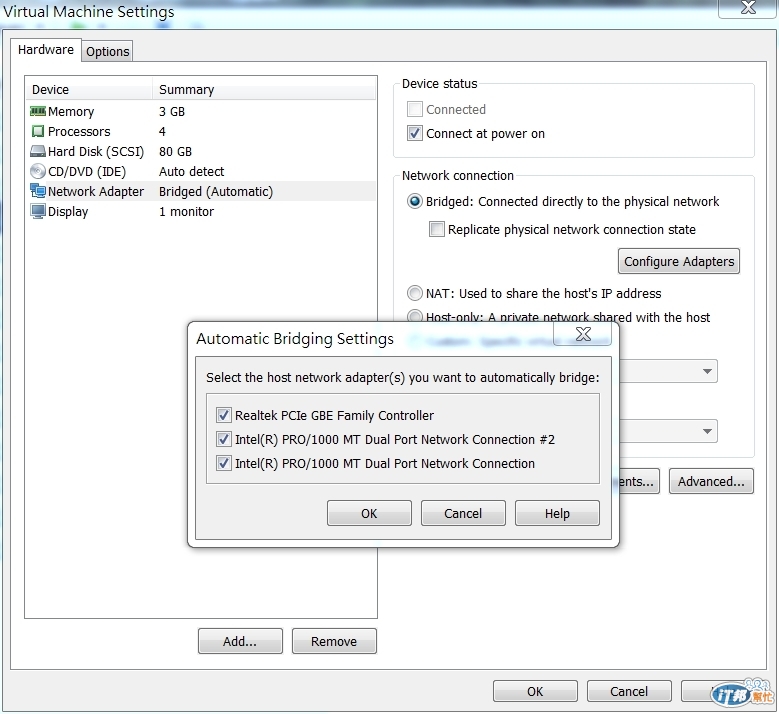The width and height of the screenshot is (779, 714).
Task: Close the Automatic Bridging Settings dialog
Action: [x=583, y=334]
